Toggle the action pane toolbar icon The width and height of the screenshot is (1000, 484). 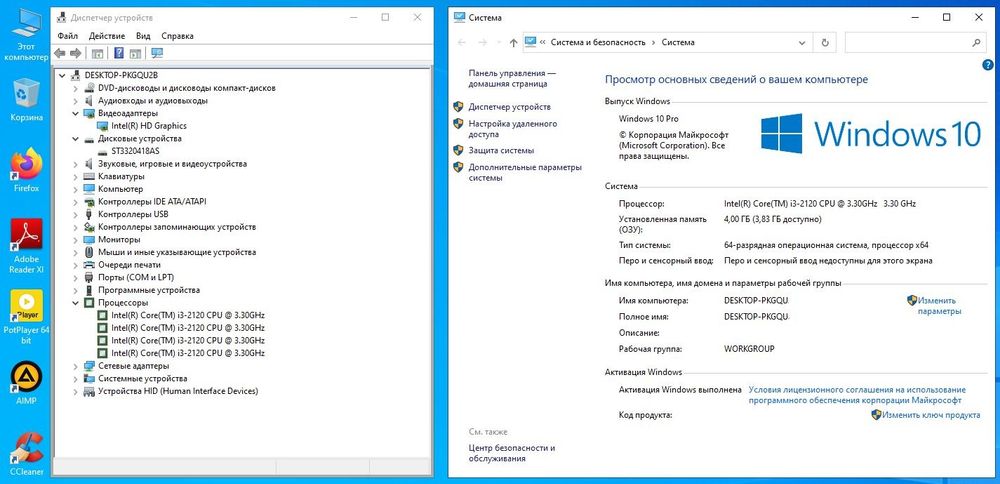[x=135, y=53]
